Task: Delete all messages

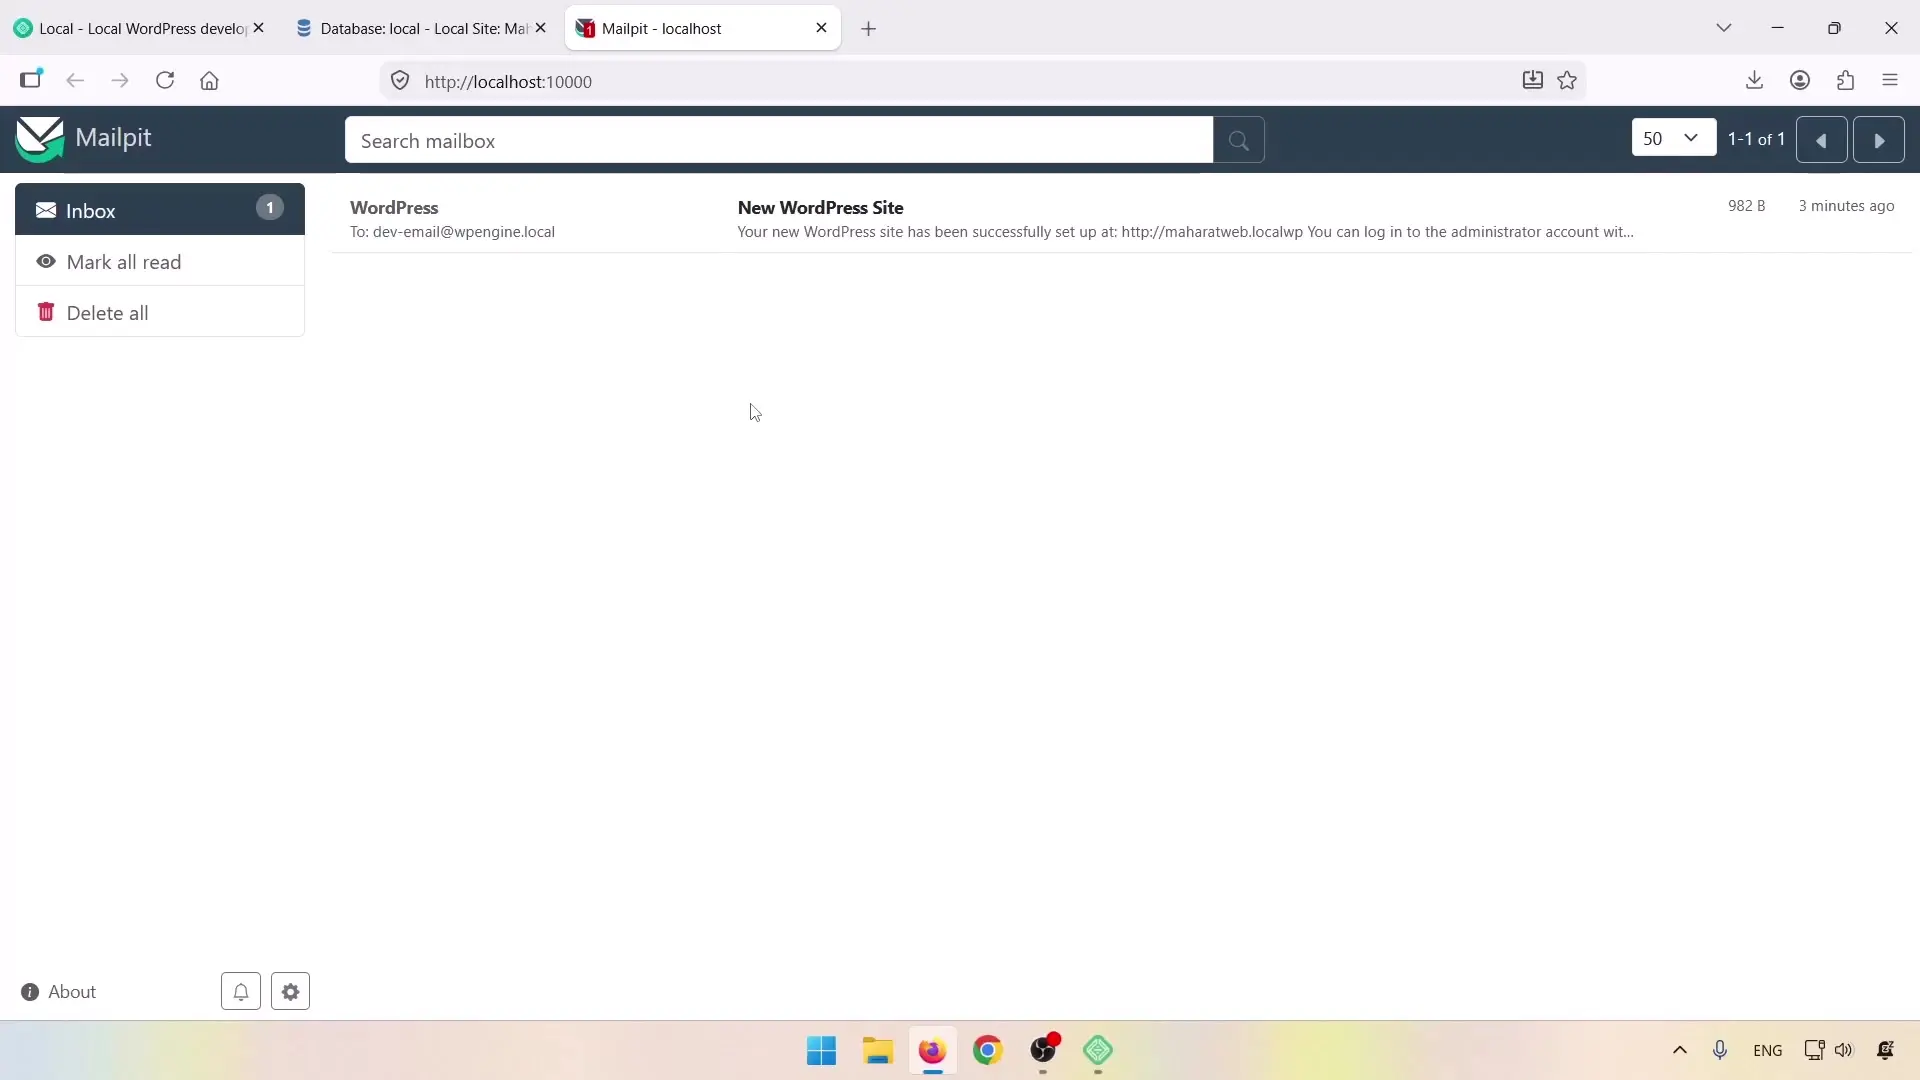Action: tap(160, 312)
